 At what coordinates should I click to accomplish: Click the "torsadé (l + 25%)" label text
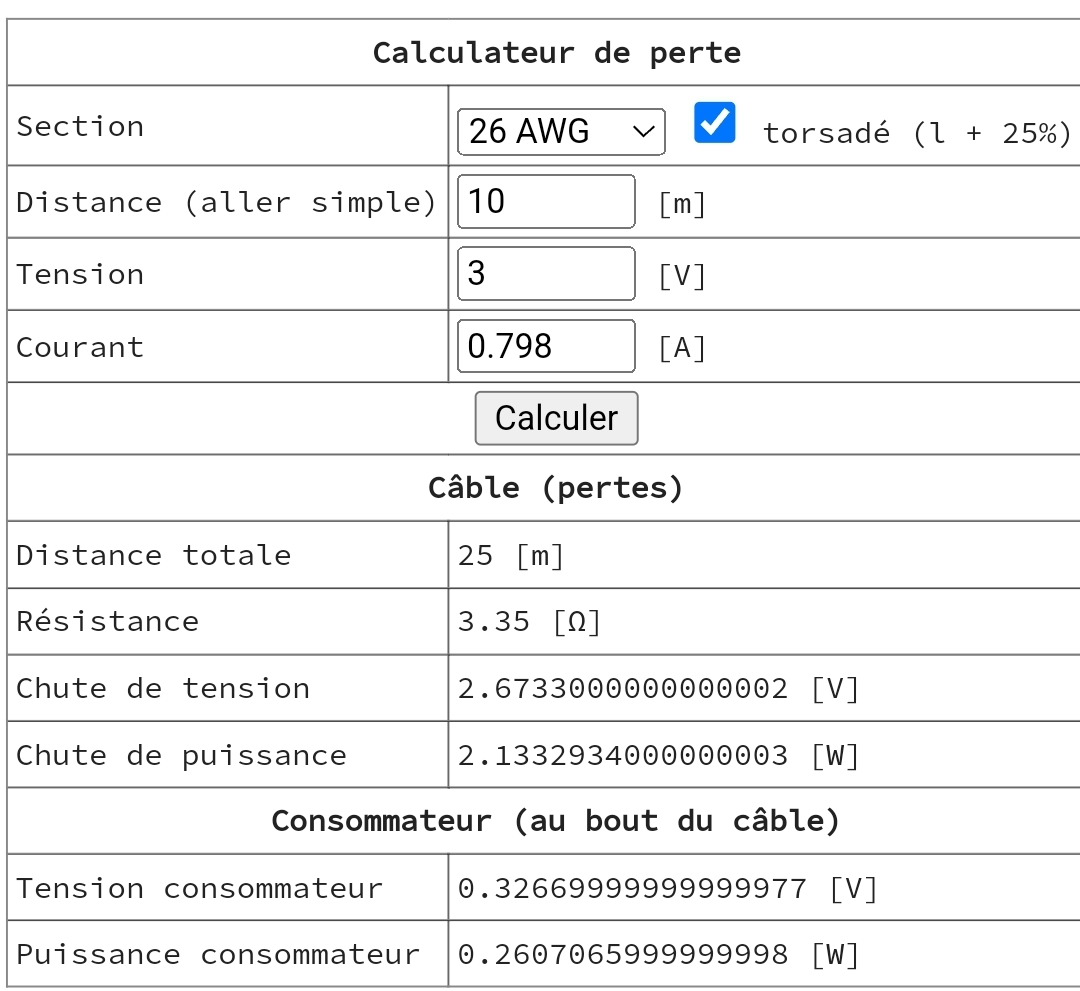tap(916, 134)
